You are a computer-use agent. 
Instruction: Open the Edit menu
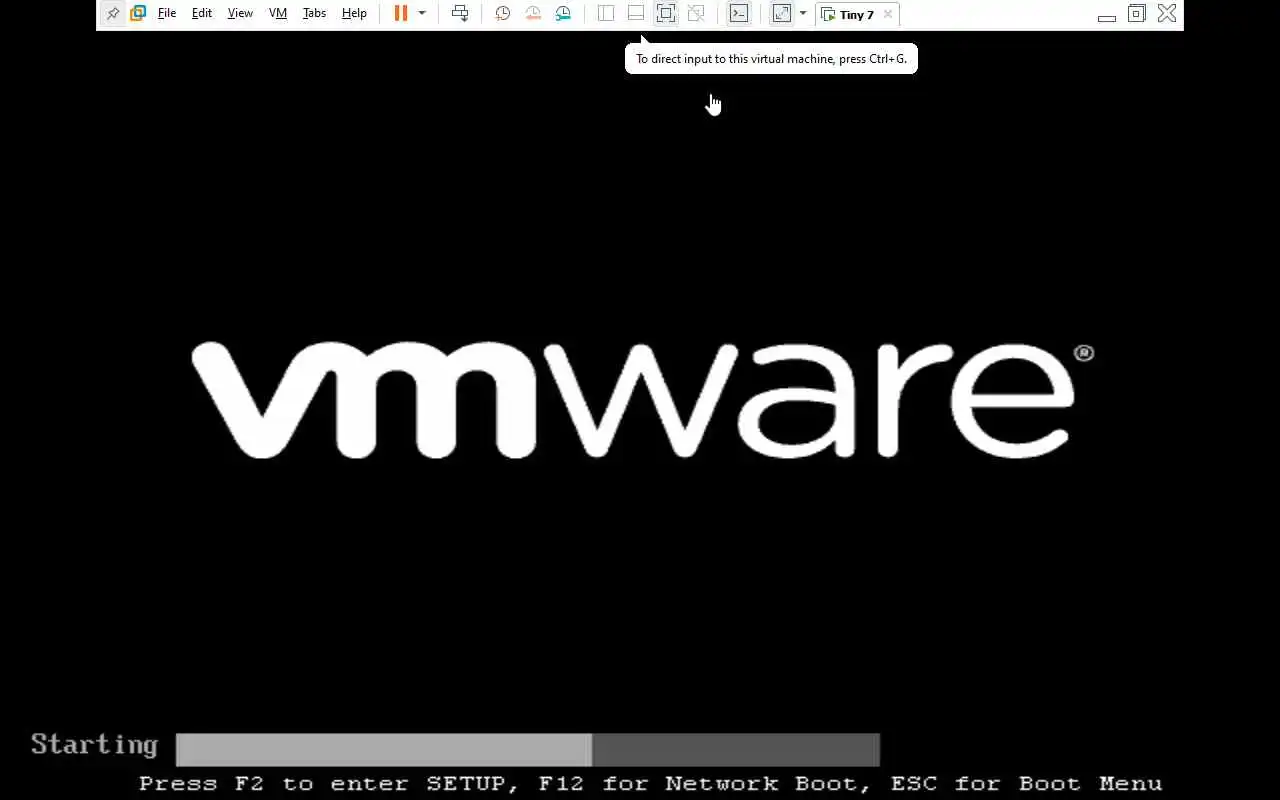[202, 14]
